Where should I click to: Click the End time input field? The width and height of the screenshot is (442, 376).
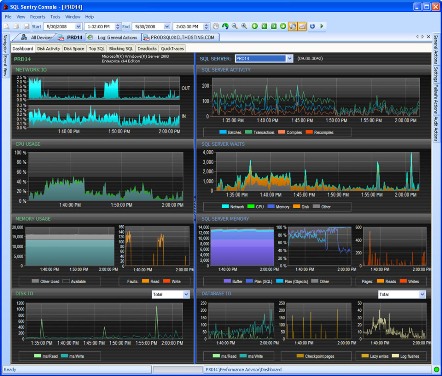[x=189, y=26]
